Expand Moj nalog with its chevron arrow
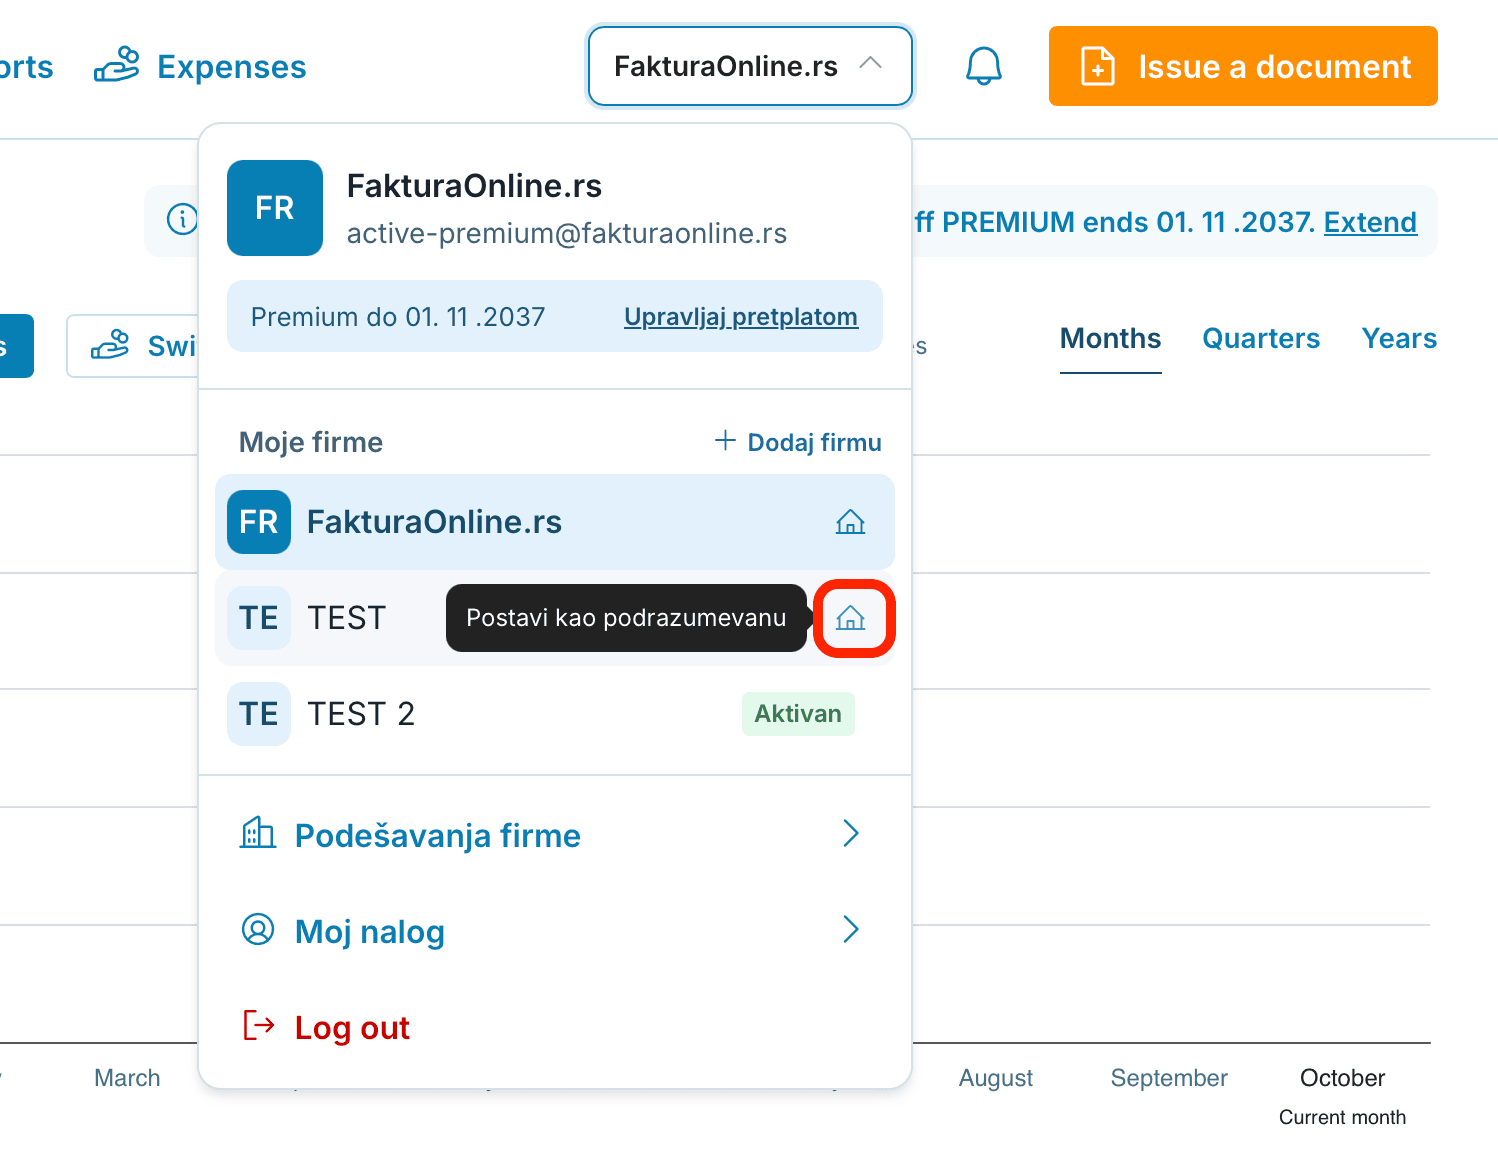This screenshot has height=1164, width=1498. [x=851, y=929]
